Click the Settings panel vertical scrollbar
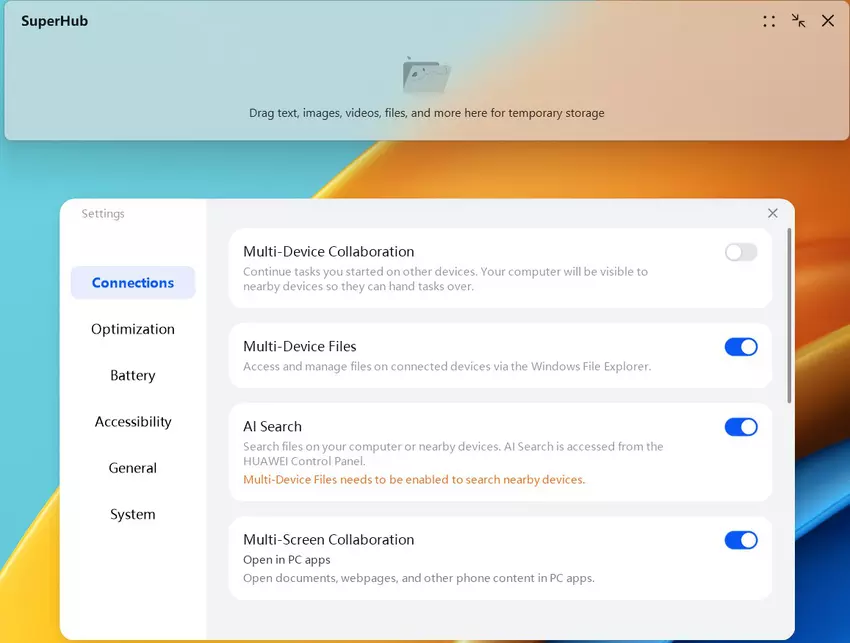The width and height of the screenshot is (850, 643). click(789, 315)
